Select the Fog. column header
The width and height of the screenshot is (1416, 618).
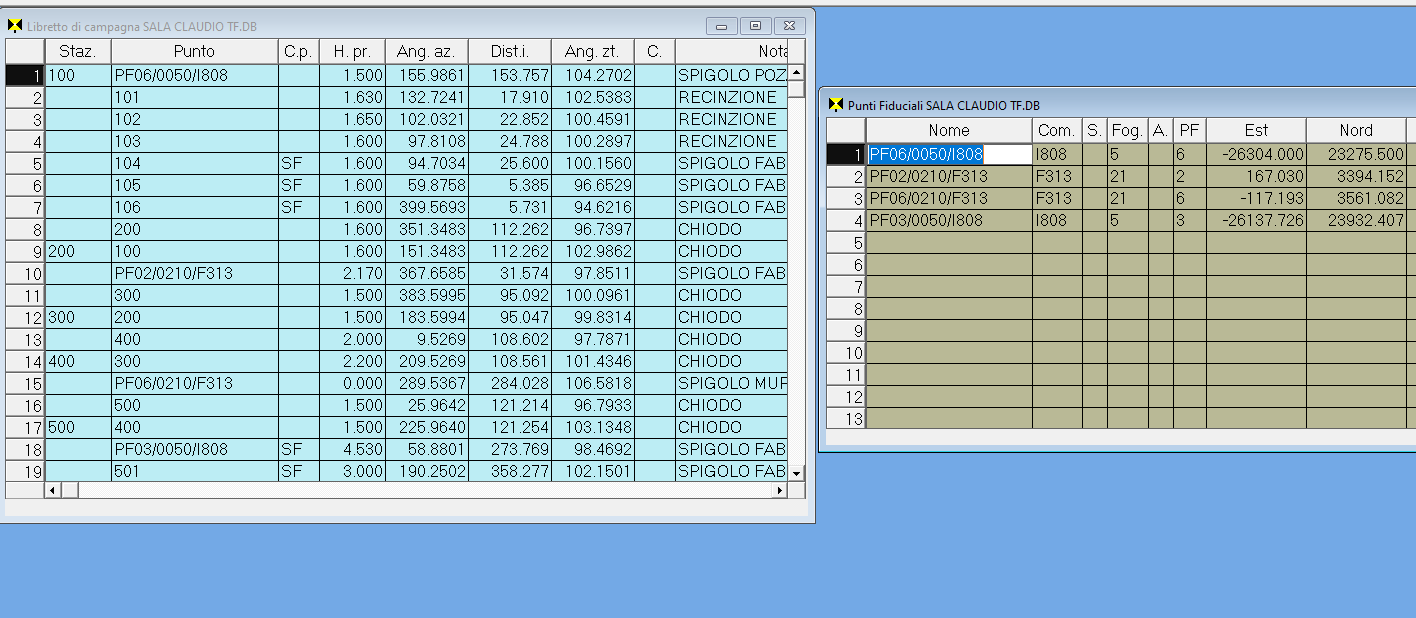pyautogui.click(x=1127, y=130)
